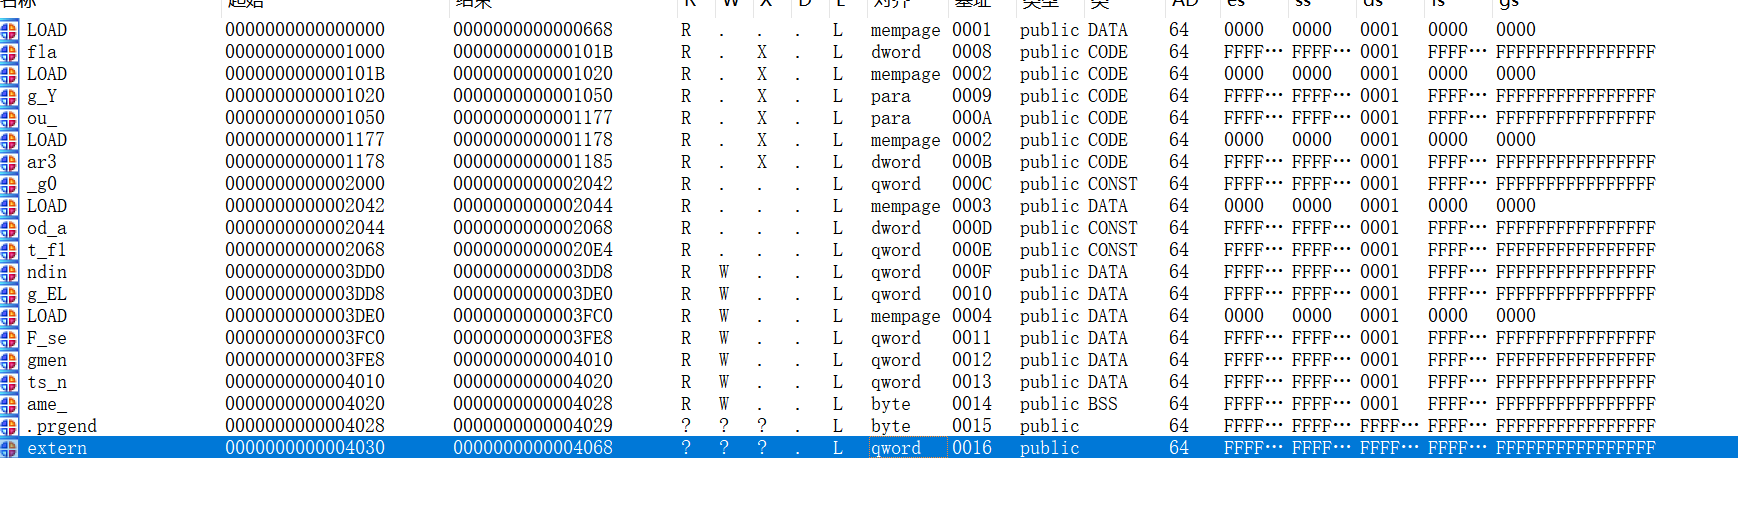This screenshot has height=531, width=1738.
Task: Click the icon of highlighted extern row
Action: pos(9,448)
